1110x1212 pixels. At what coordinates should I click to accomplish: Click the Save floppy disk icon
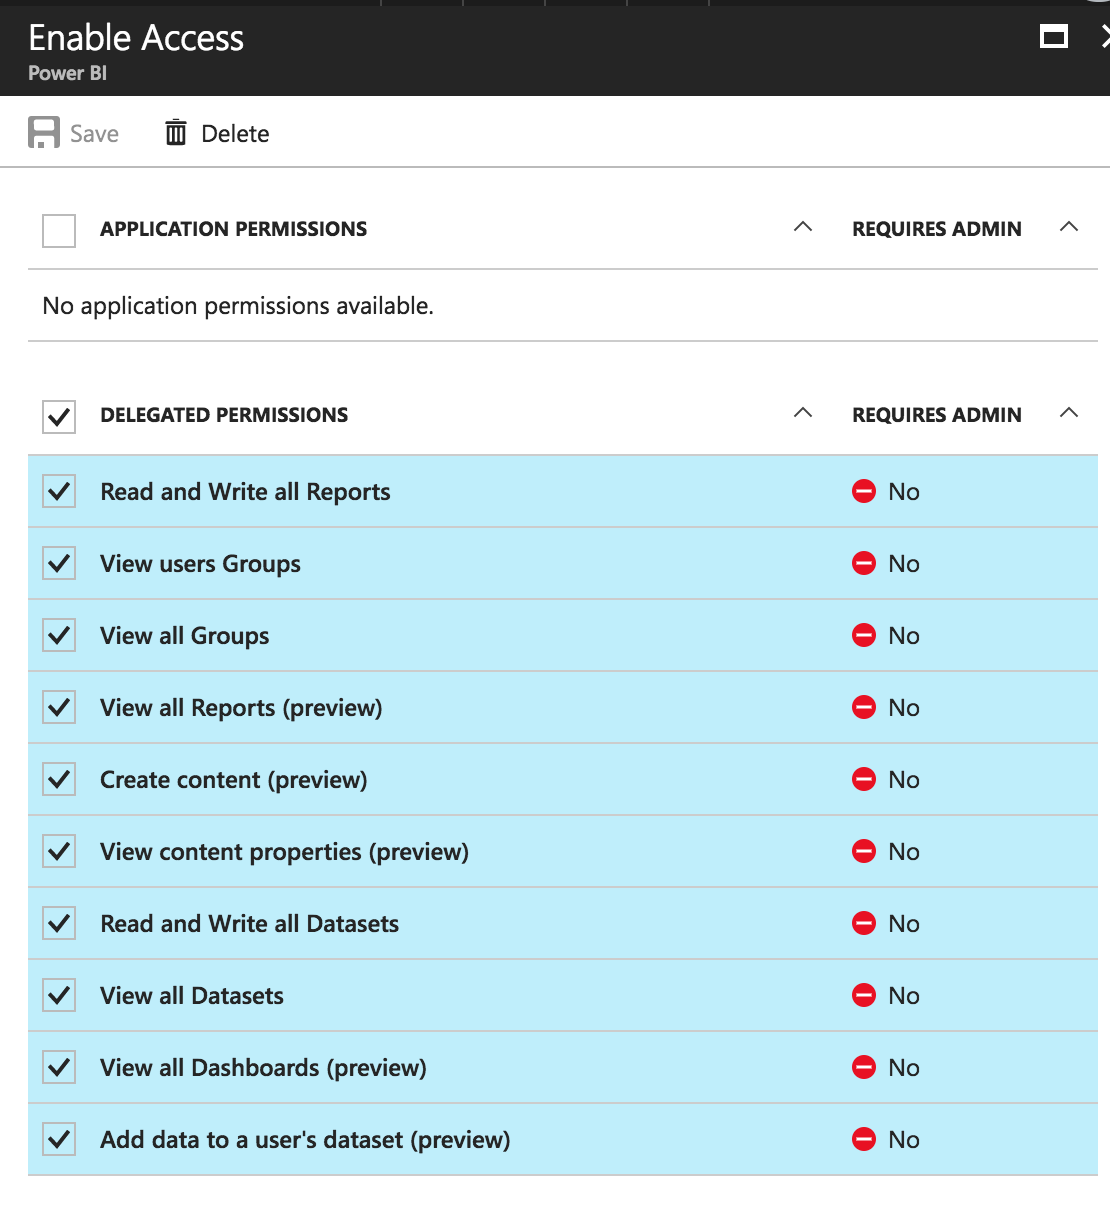tap(44, 133)
